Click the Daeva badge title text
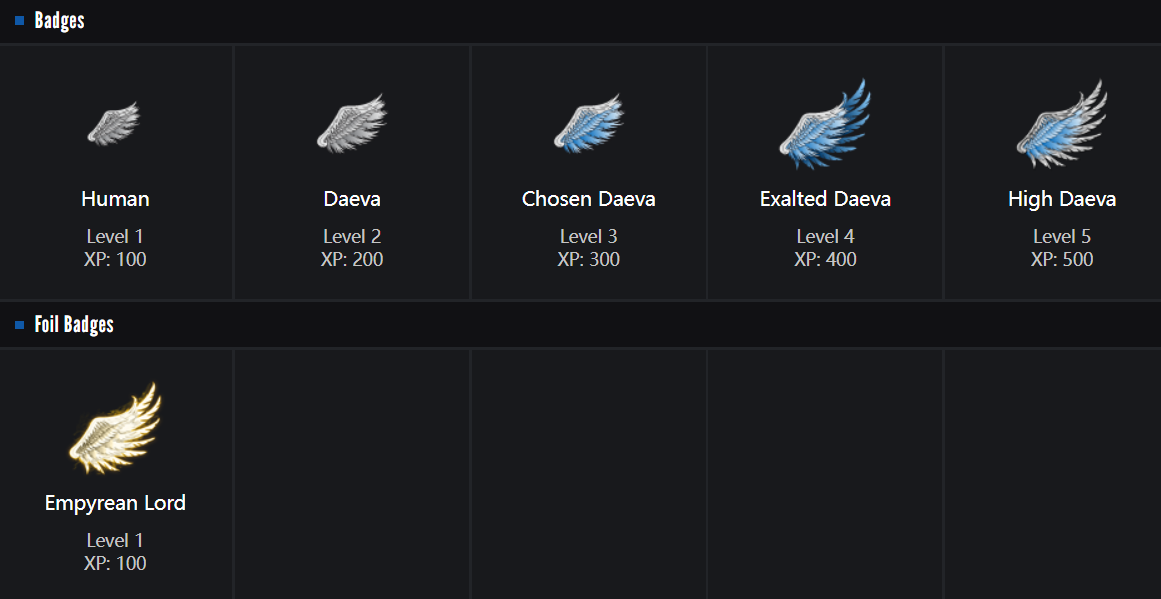The image size is (1161, 599). [352, 199]
